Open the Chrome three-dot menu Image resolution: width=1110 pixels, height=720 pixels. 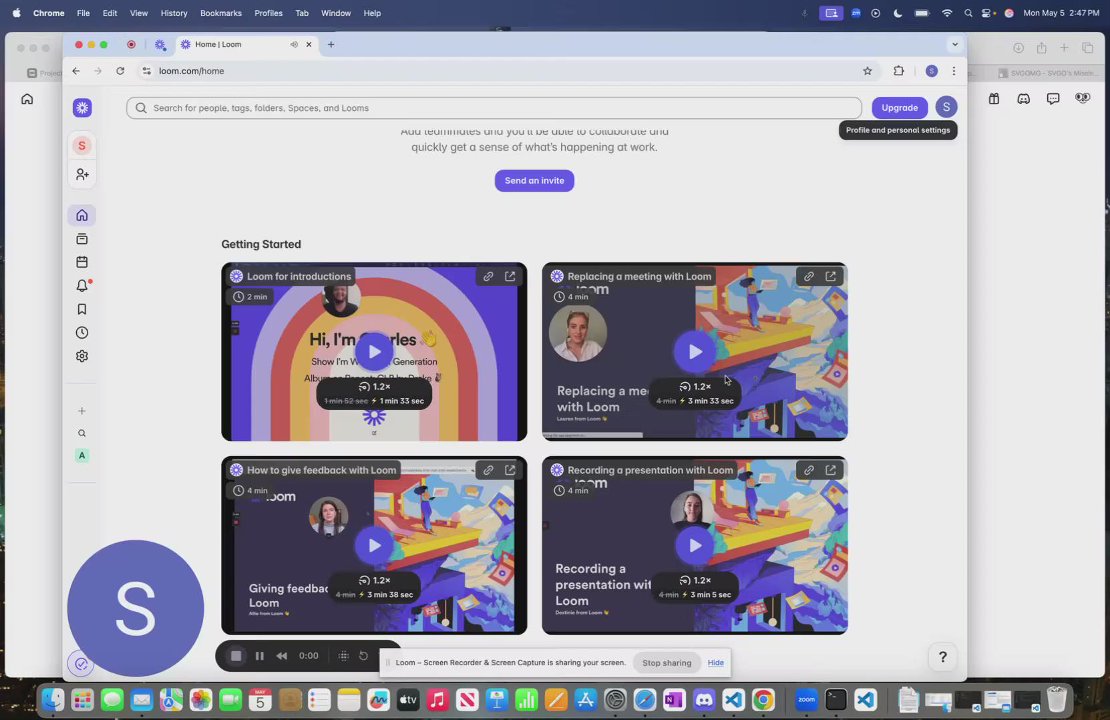pyautogui.click(x=954, y=71)
